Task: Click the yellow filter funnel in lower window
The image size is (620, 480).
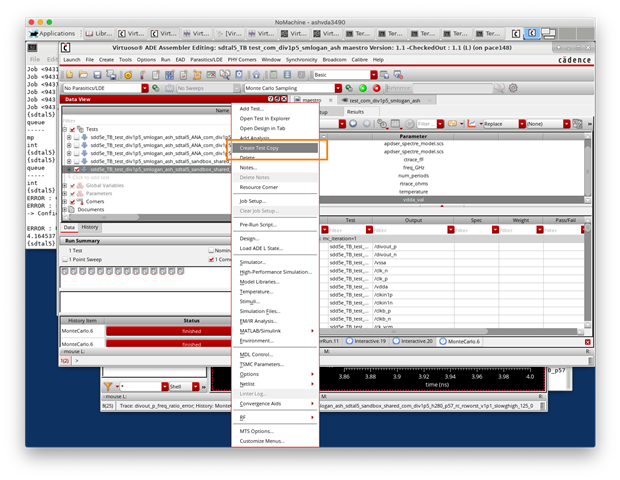Action: (x=108, y=386)
